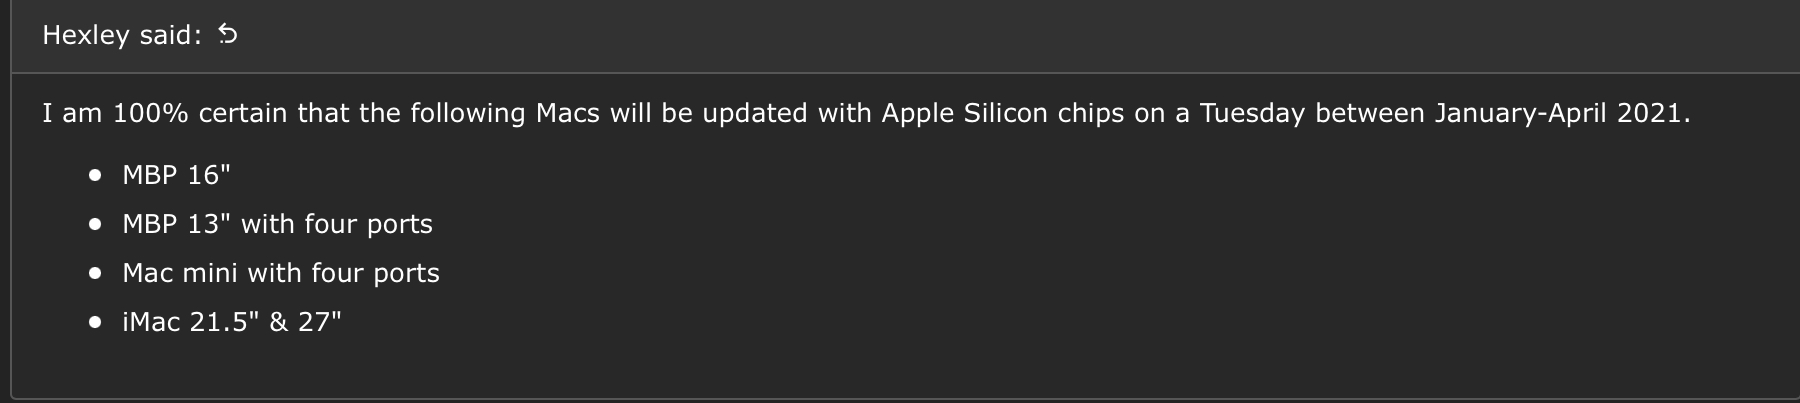Click the bullet before the iMac item

[x=95, y=322]
